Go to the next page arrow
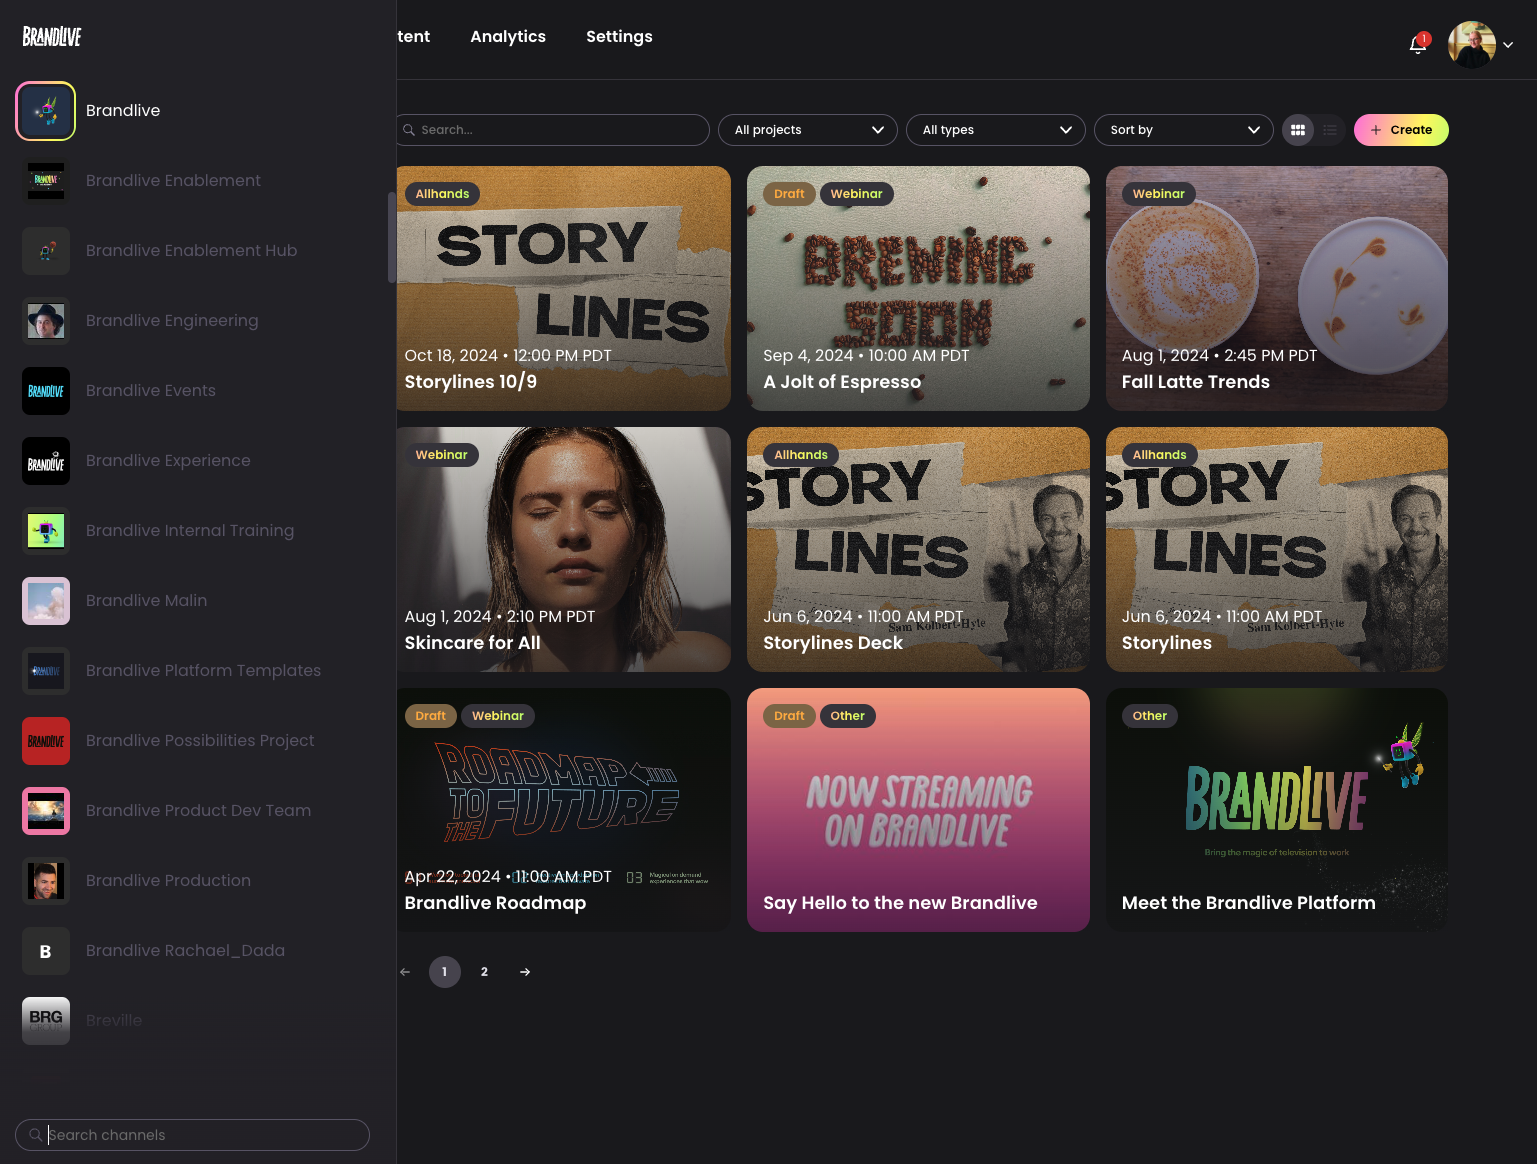The width and height of the screenshot is (1537, 1164). tap(525, 972)
